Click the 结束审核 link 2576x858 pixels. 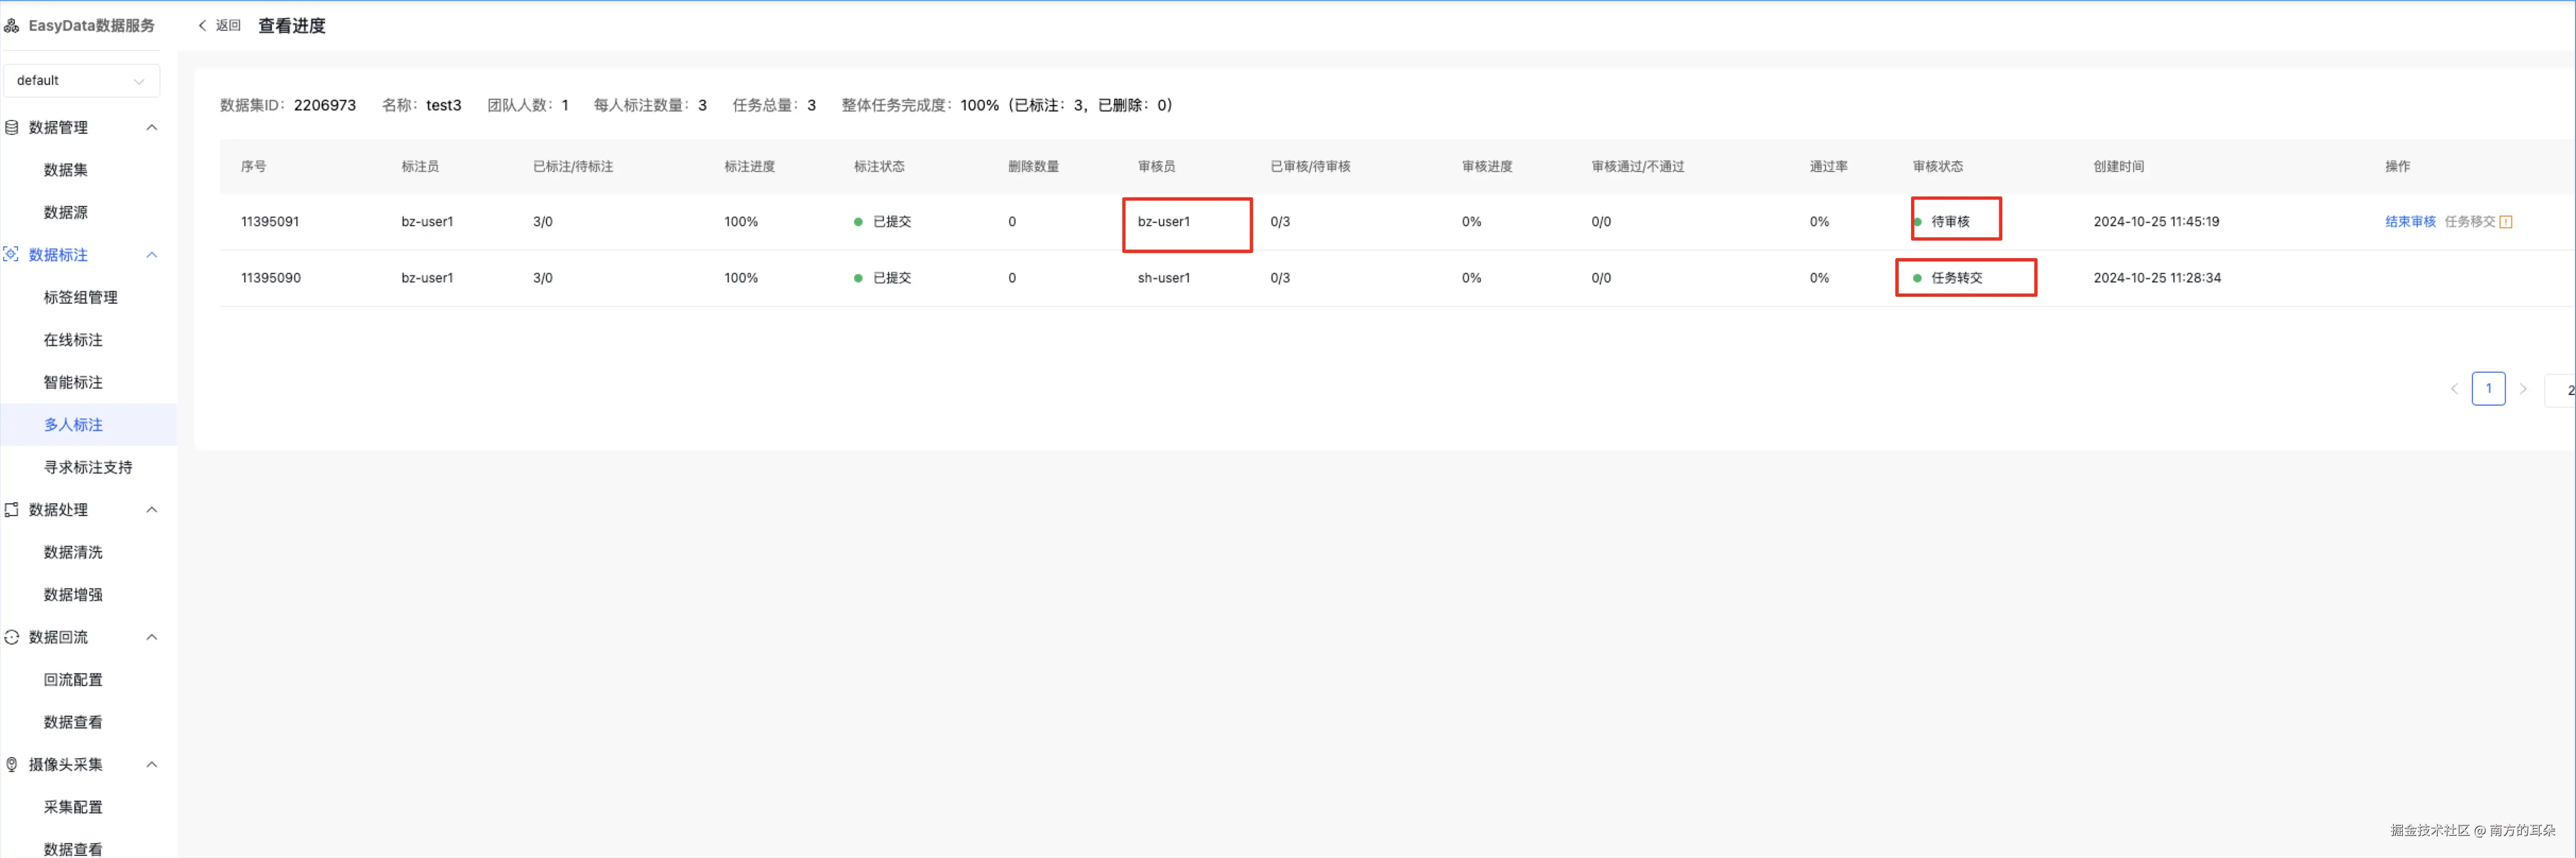pos(2410,222)
